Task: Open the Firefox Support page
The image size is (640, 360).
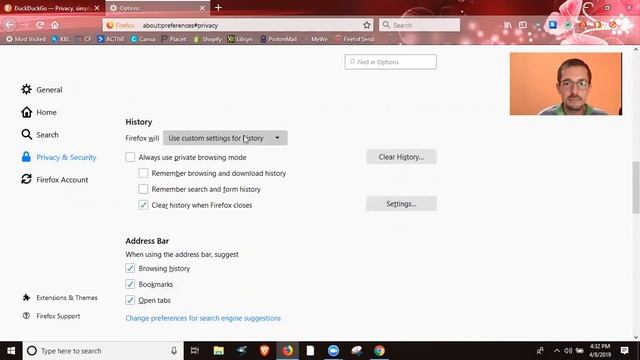Action: 52,316
